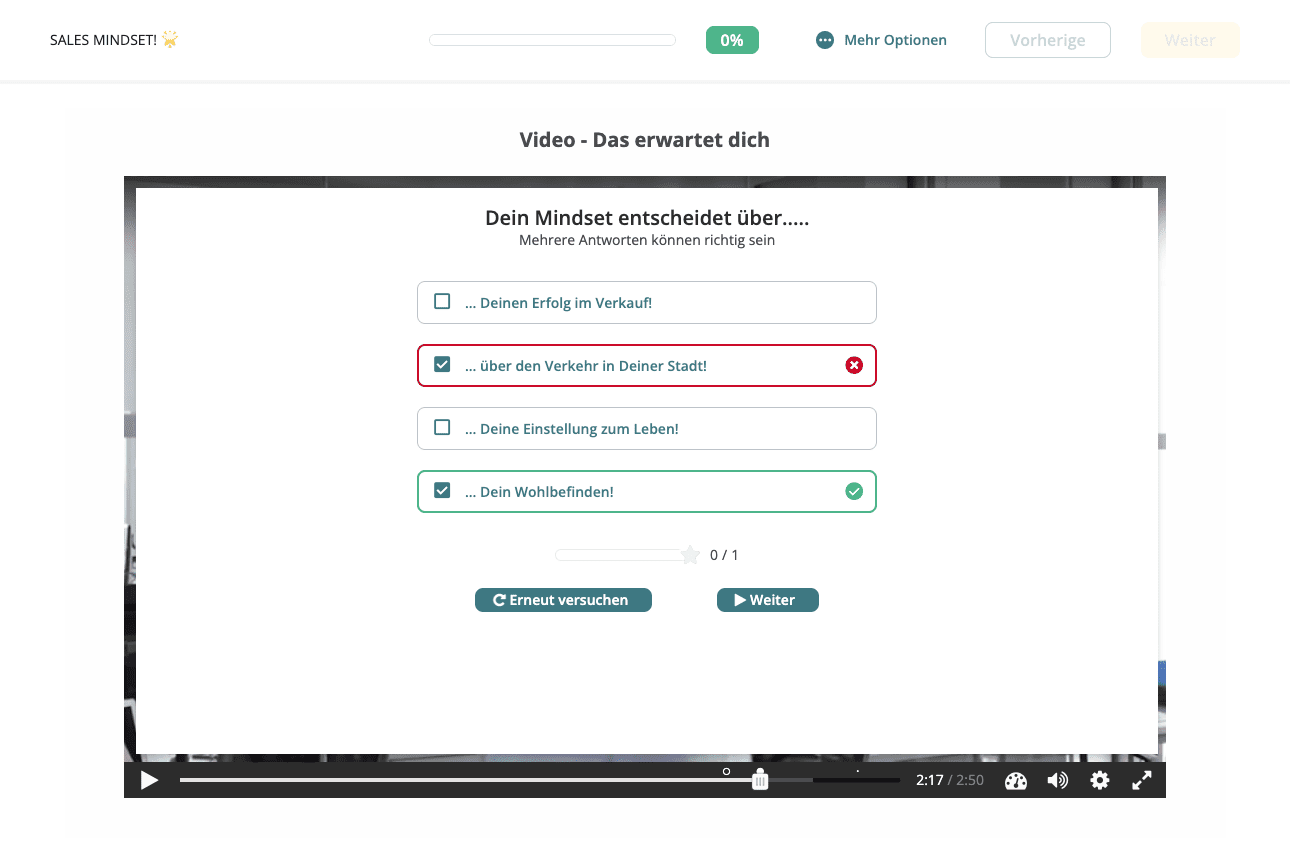
Task: Check the Deine Einstellung zum Leben checkbox
Action: 442,428
